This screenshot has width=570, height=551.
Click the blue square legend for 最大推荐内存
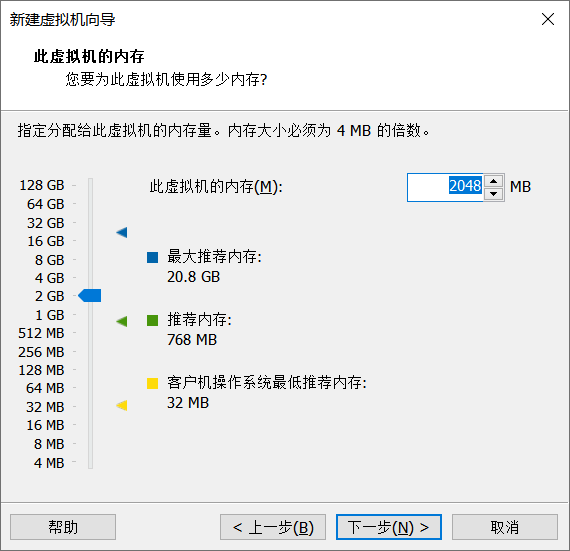(152, 257)
